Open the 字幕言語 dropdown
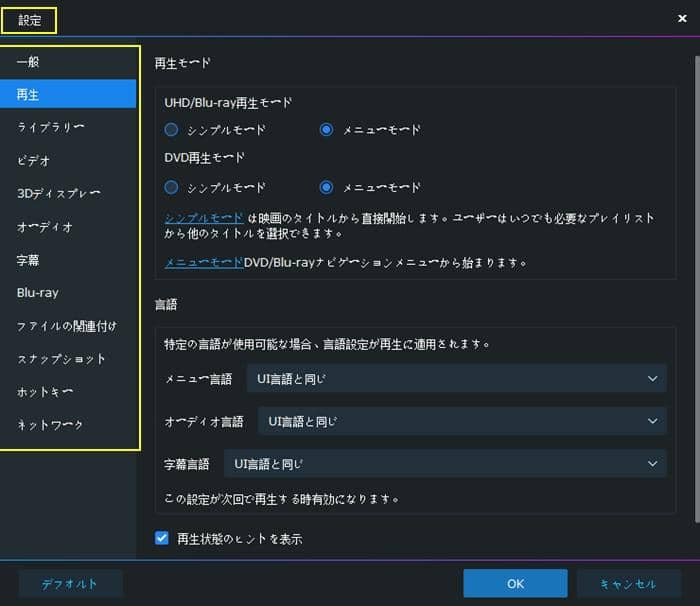 point(445,464)
